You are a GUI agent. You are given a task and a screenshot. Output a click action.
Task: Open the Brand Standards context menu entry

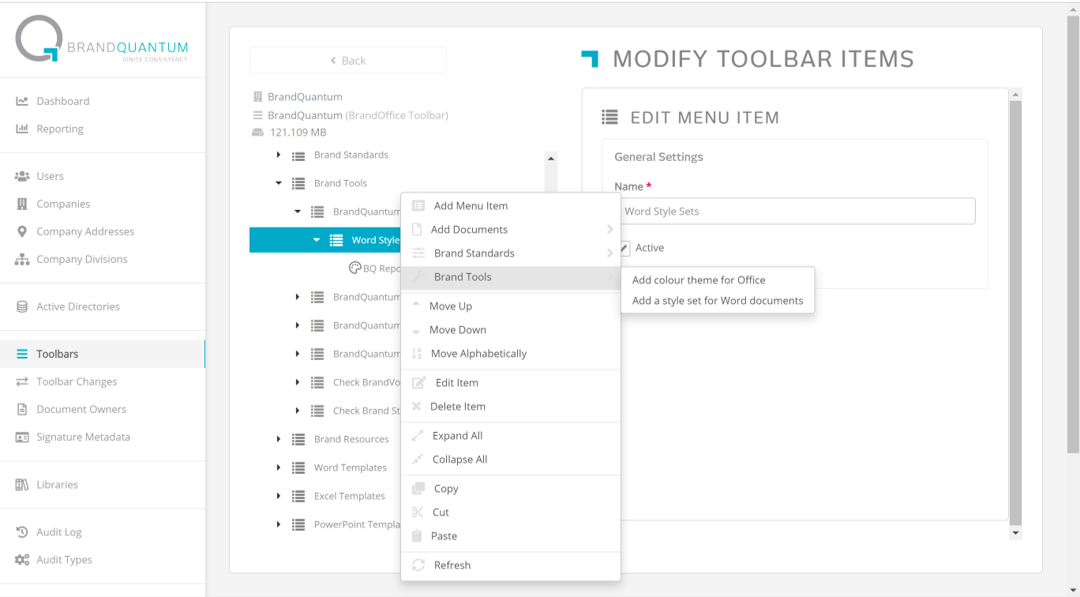click(510, 253)
